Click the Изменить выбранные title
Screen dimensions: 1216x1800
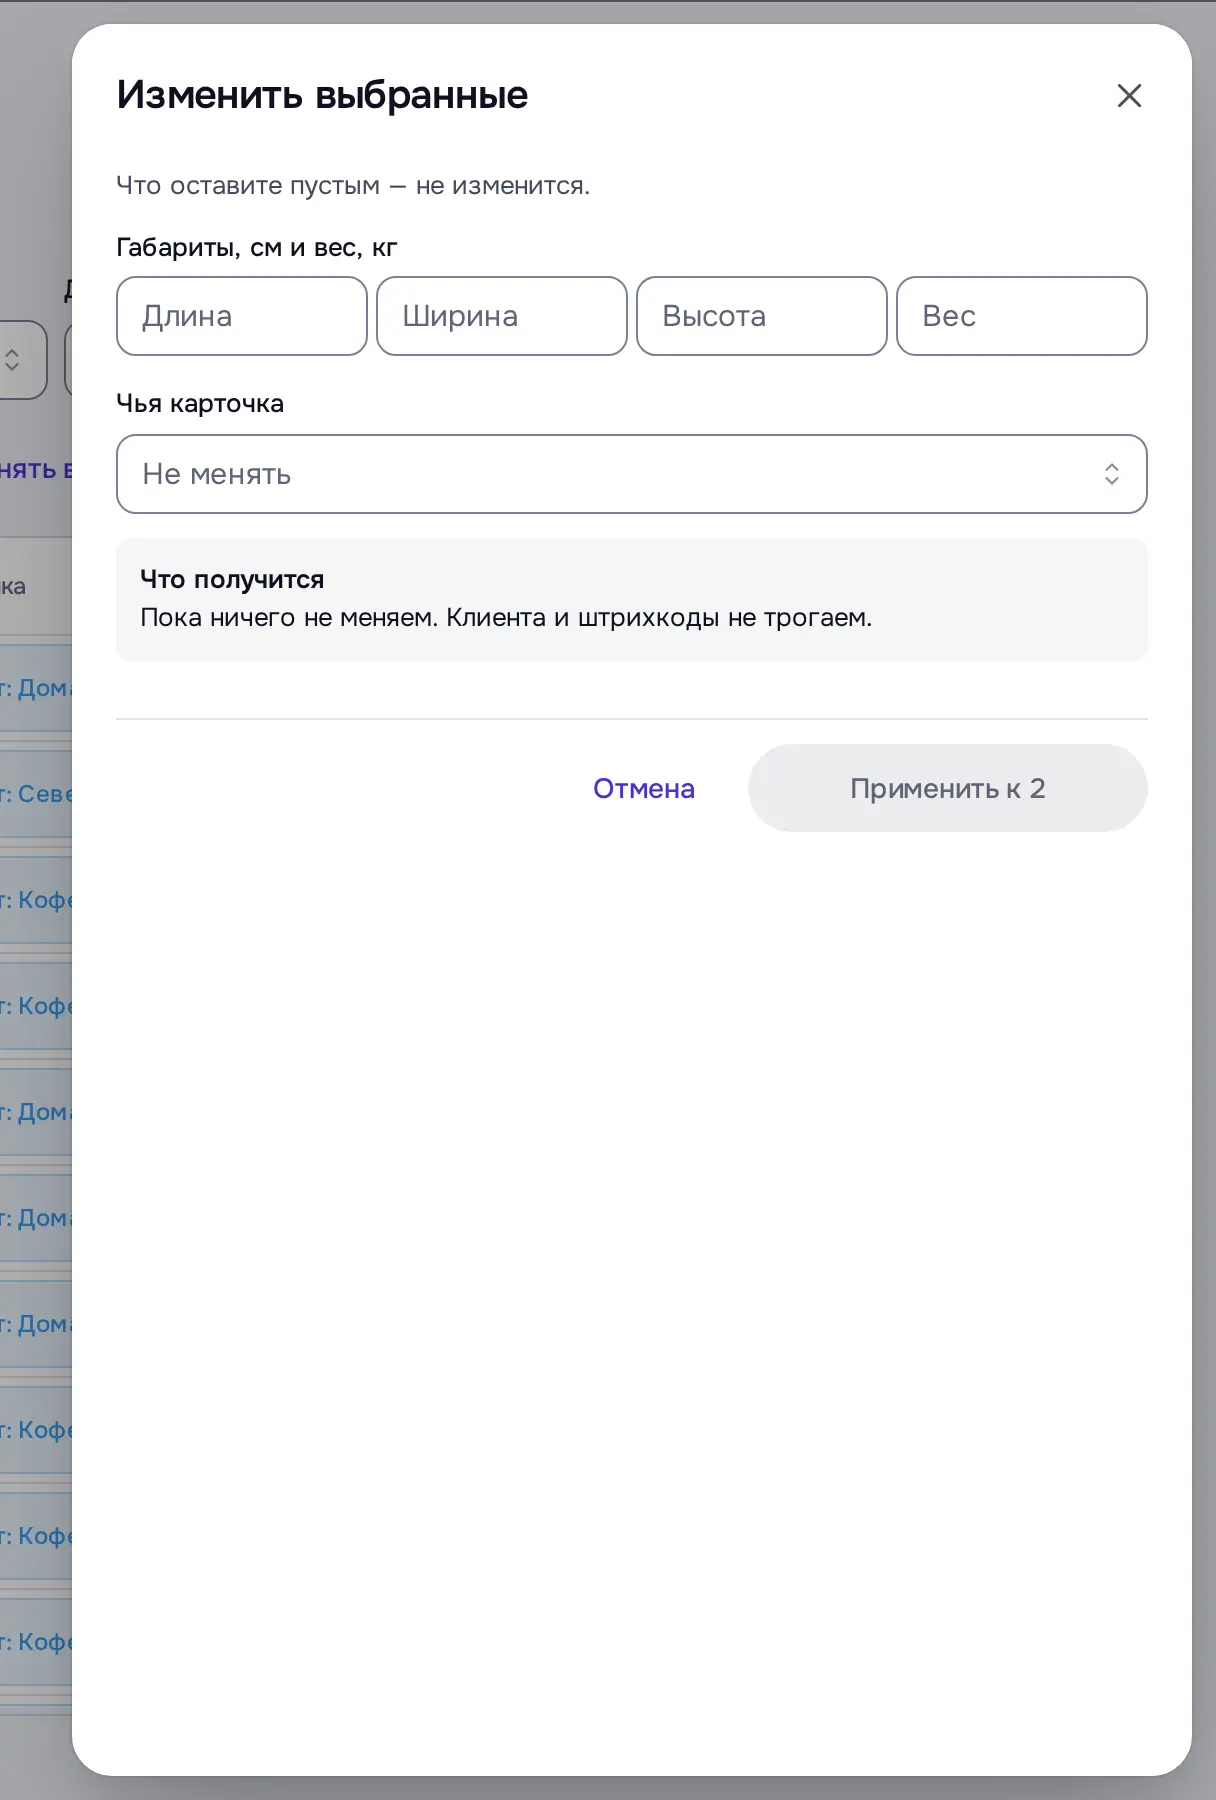(x=322, y=95)
